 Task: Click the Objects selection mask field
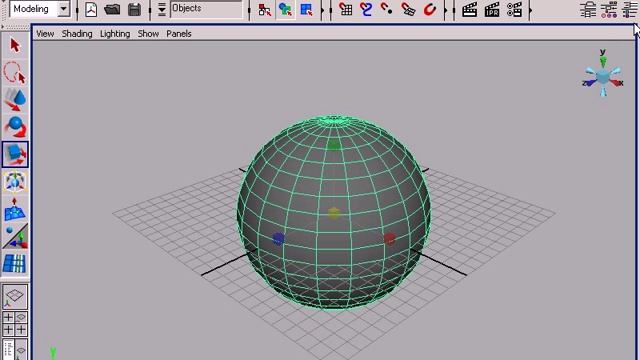(x=206, y=9)
